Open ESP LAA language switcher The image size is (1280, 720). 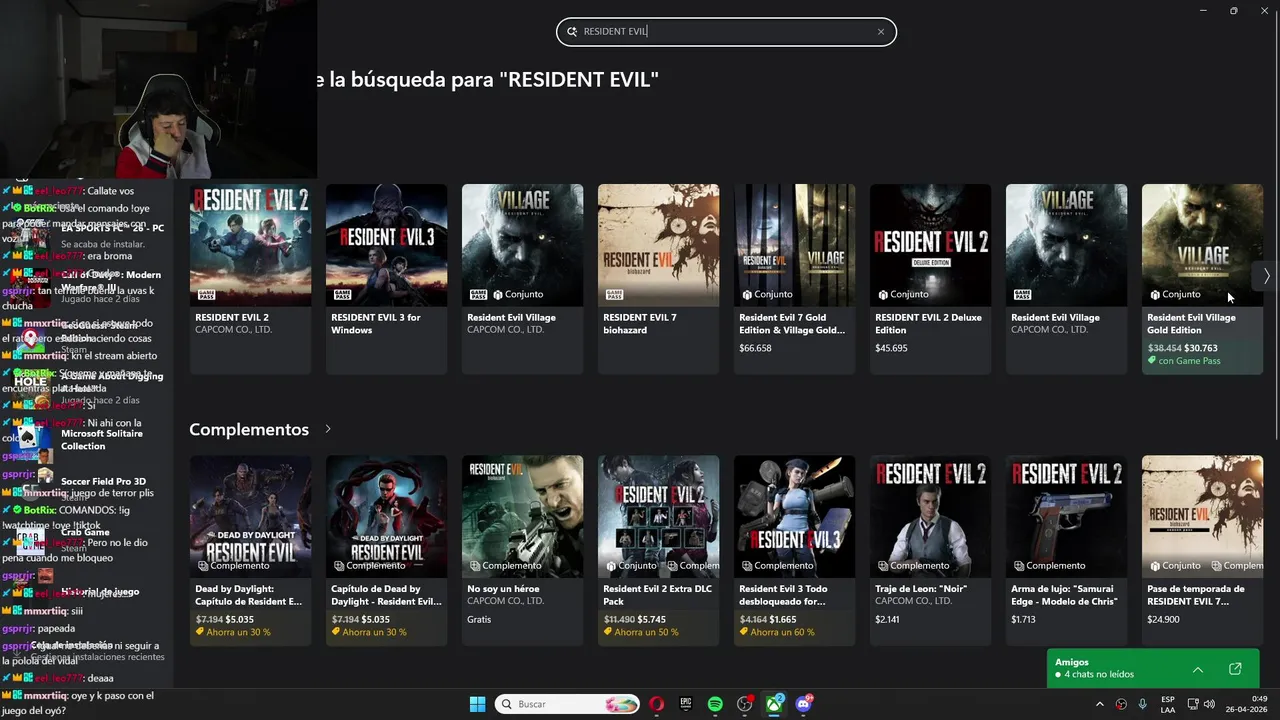point(1168,704)
